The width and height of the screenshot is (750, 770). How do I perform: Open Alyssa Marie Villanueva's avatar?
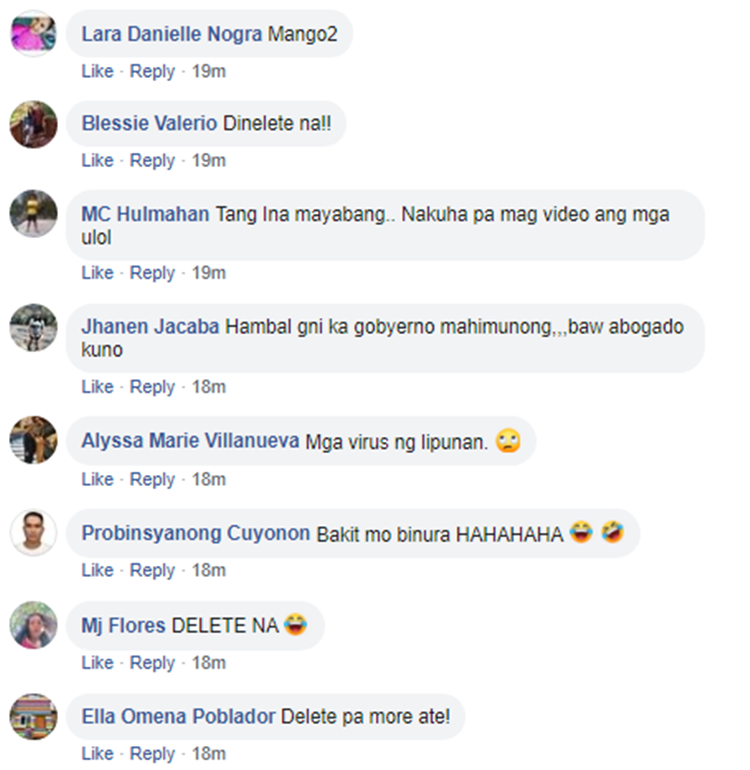pos(33,440)
